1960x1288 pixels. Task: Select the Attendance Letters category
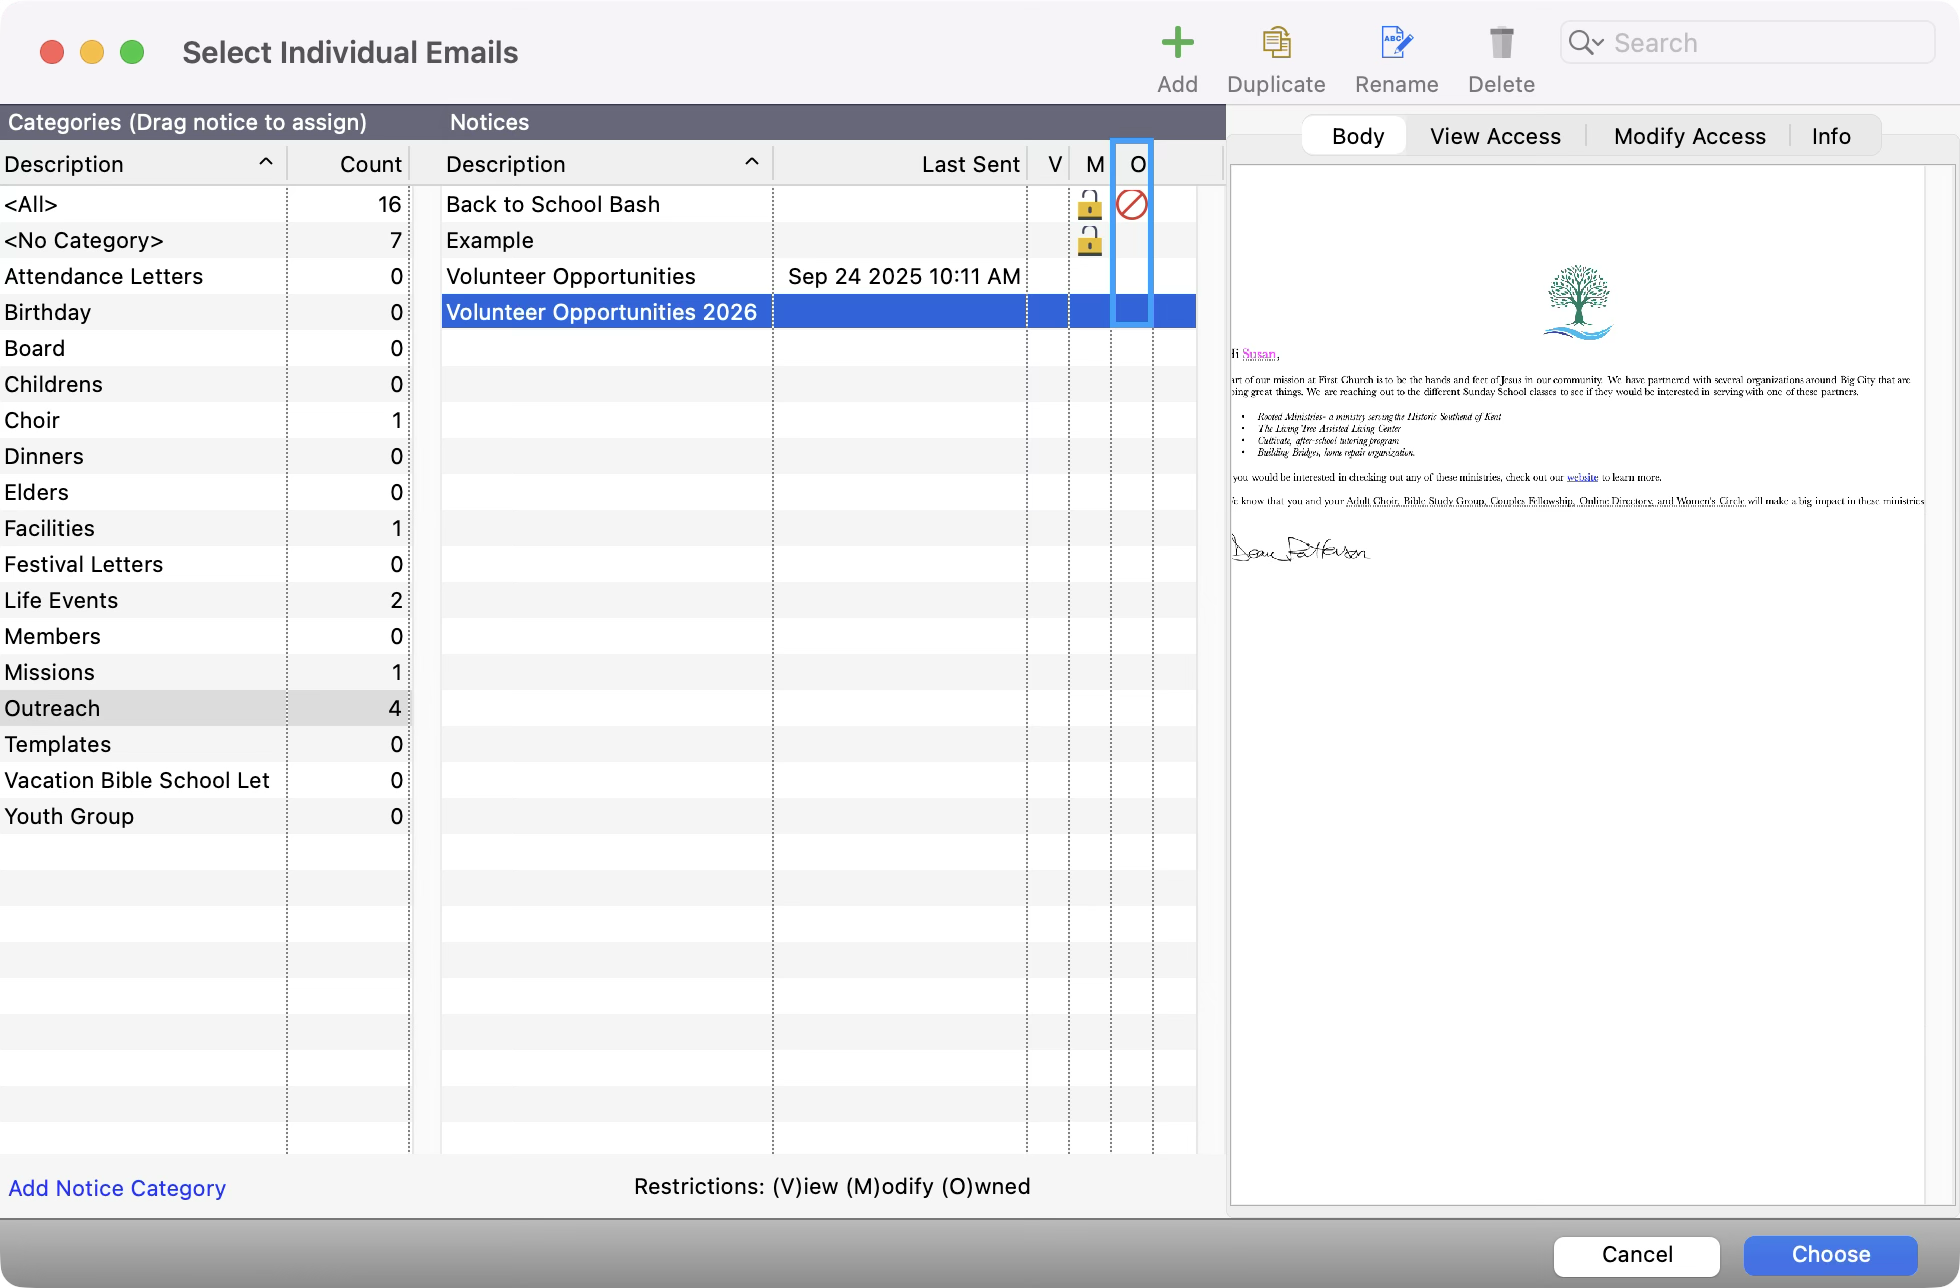pos(204,276)
